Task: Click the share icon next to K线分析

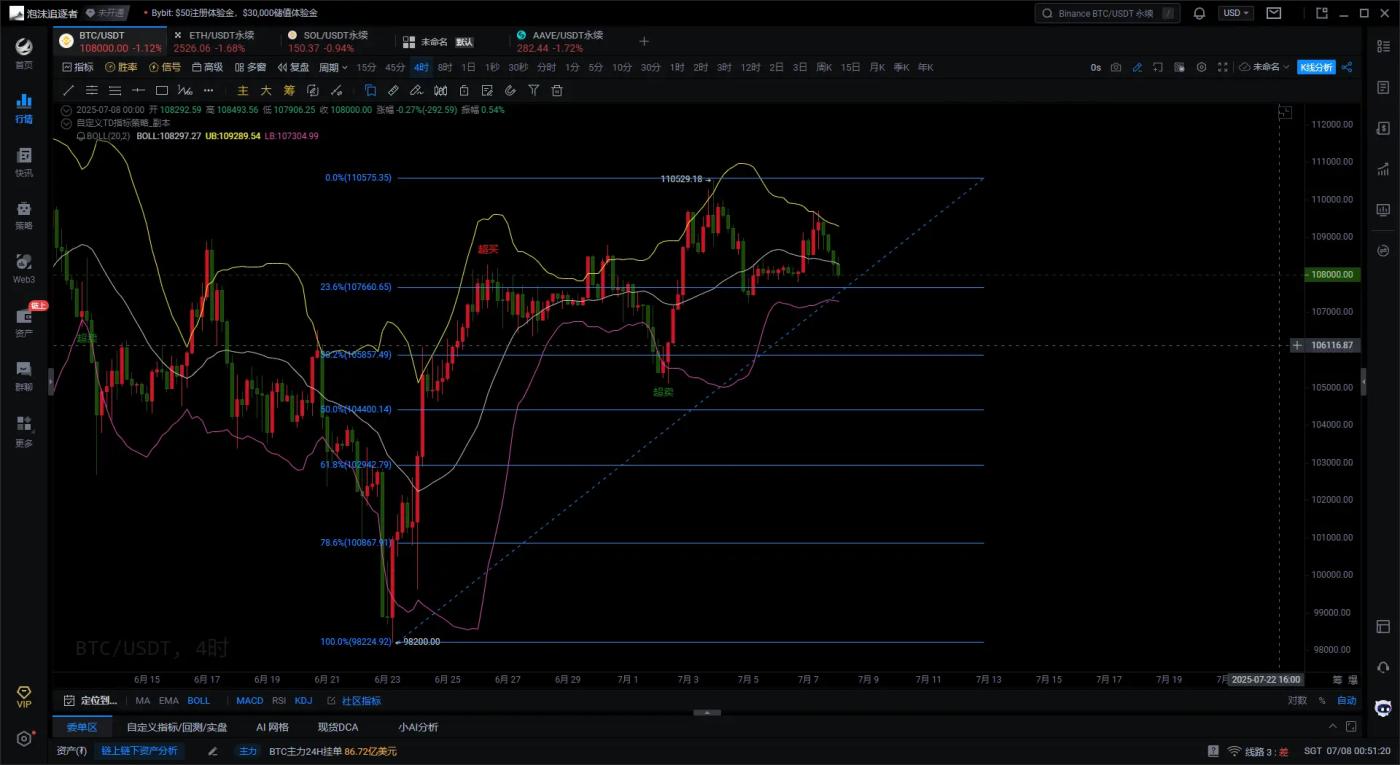Action: (x=1347, y=67)
